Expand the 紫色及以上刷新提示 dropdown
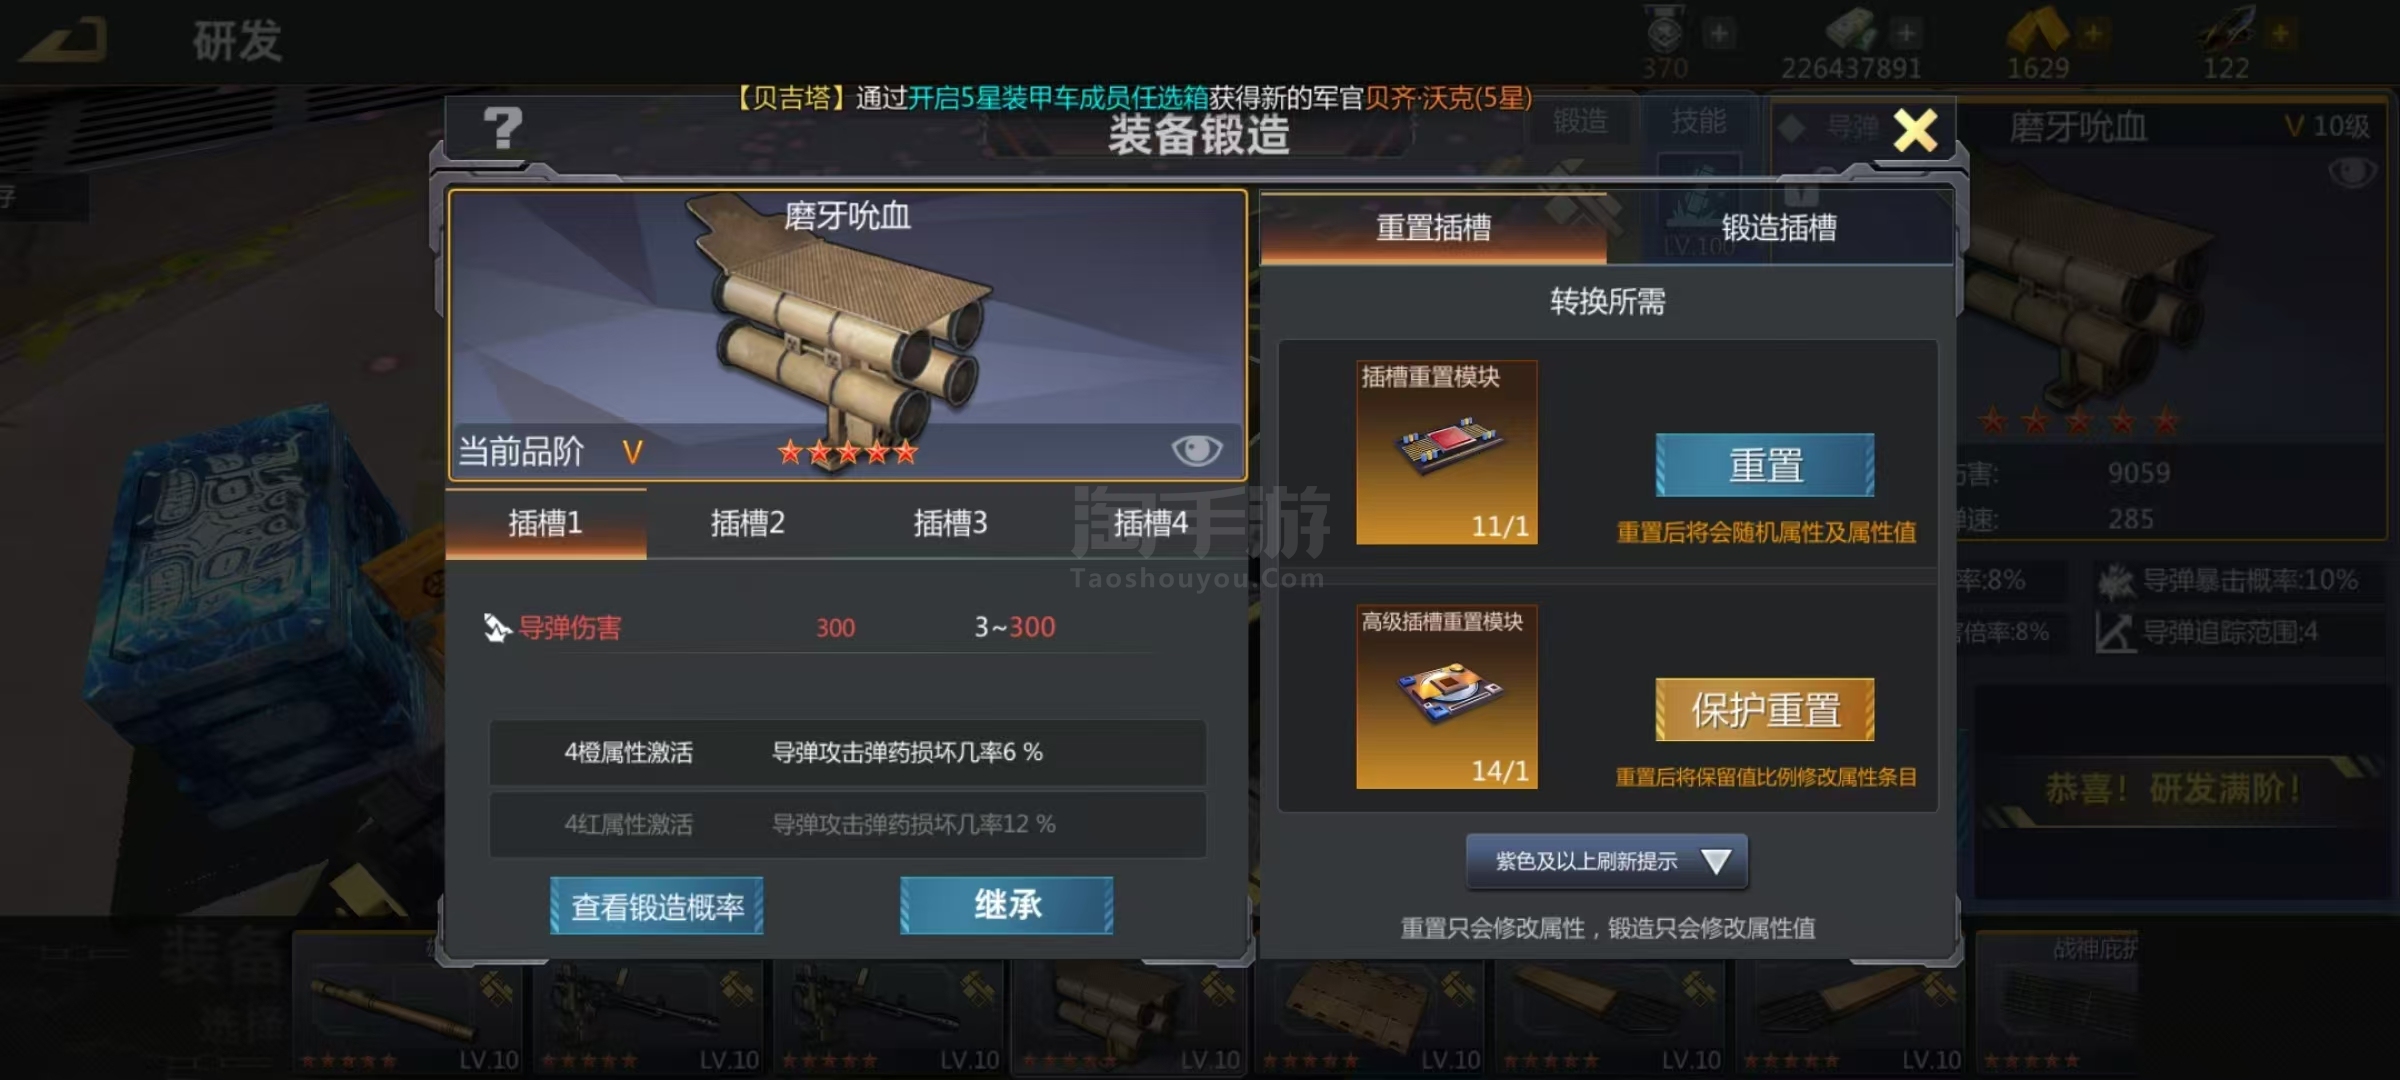This screenshot has height=1080, width=2400. [1607, 861]
